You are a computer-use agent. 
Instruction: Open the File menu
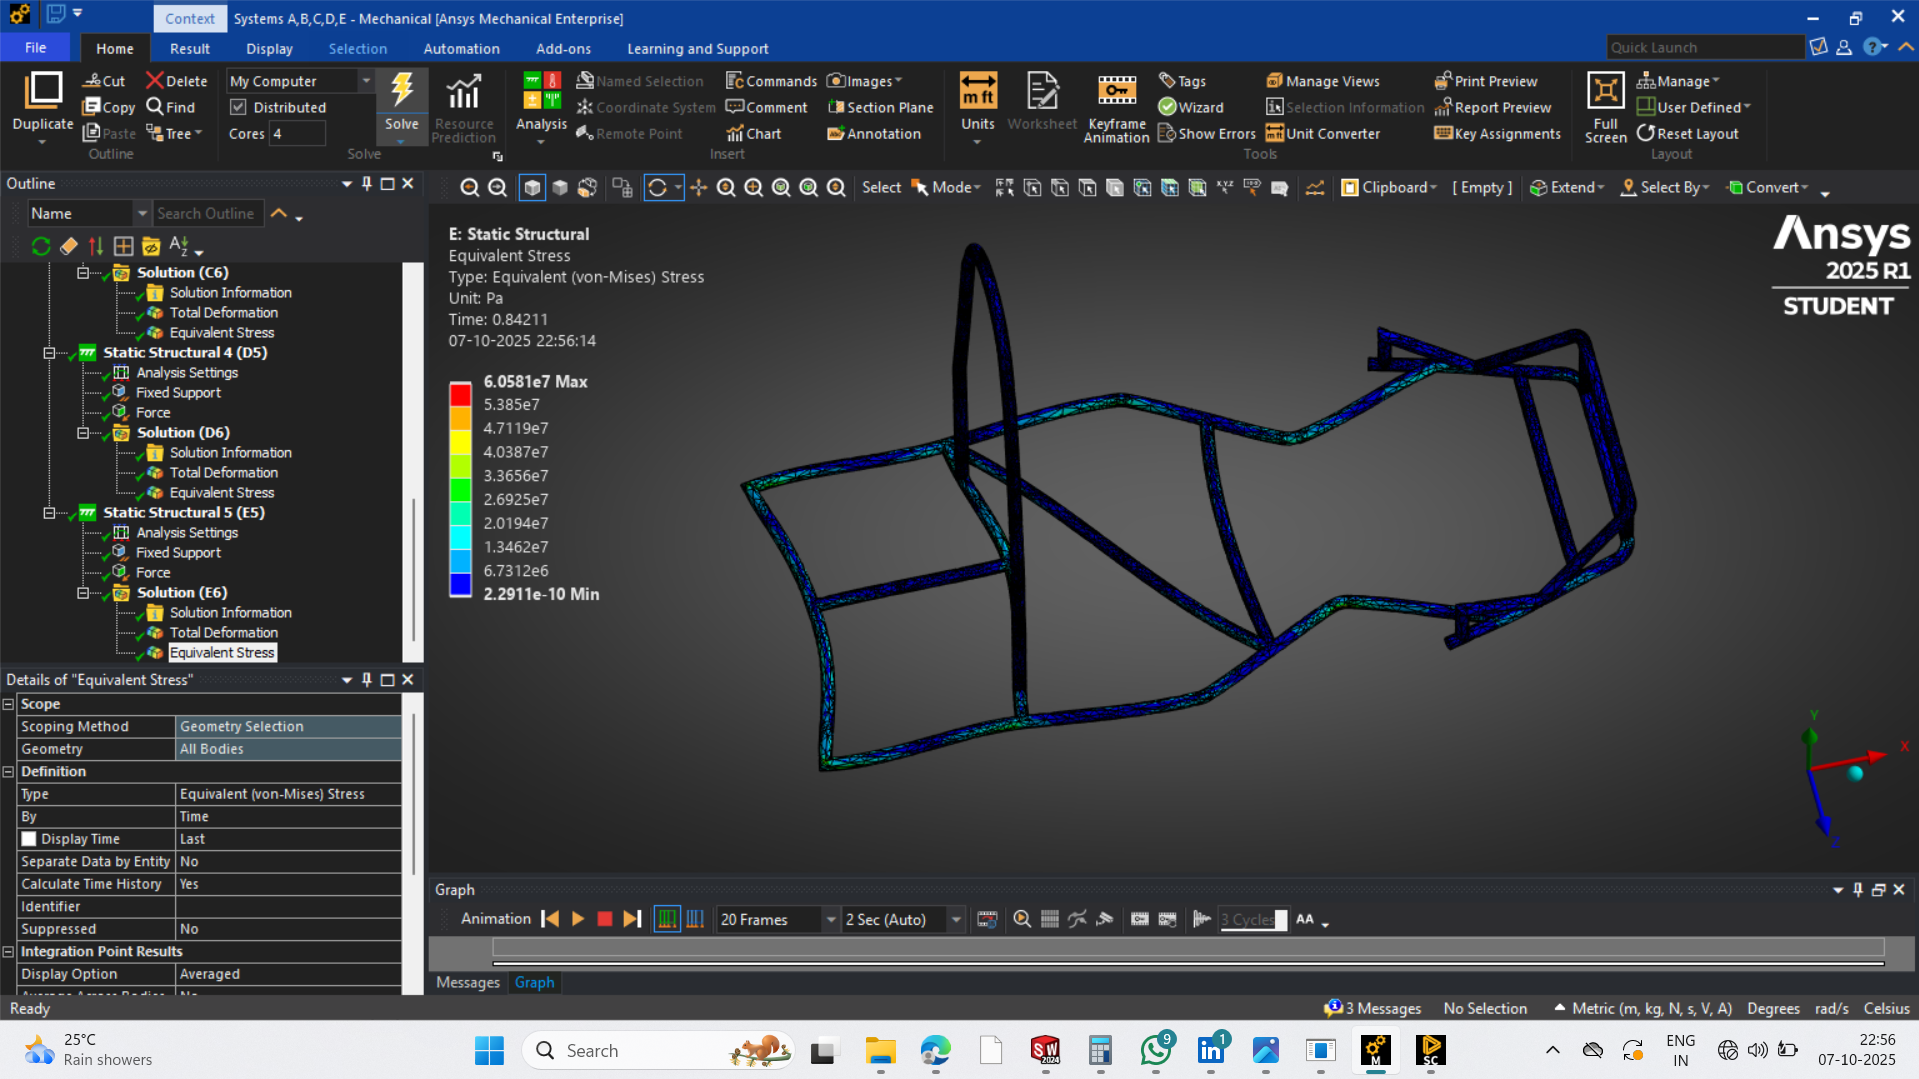[x=35, y=48]
